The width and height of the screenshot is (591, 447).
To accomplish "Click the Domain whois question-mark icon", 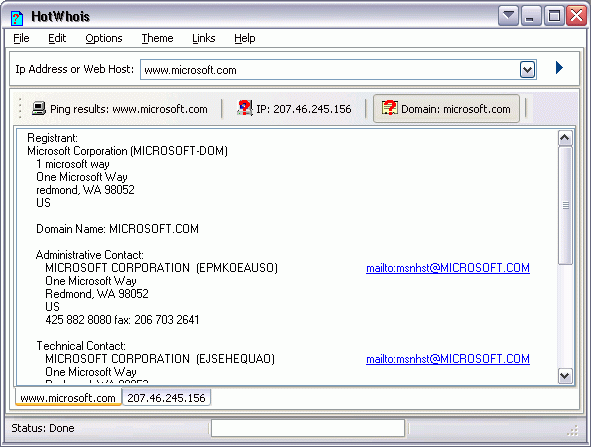I will [389, 108].
